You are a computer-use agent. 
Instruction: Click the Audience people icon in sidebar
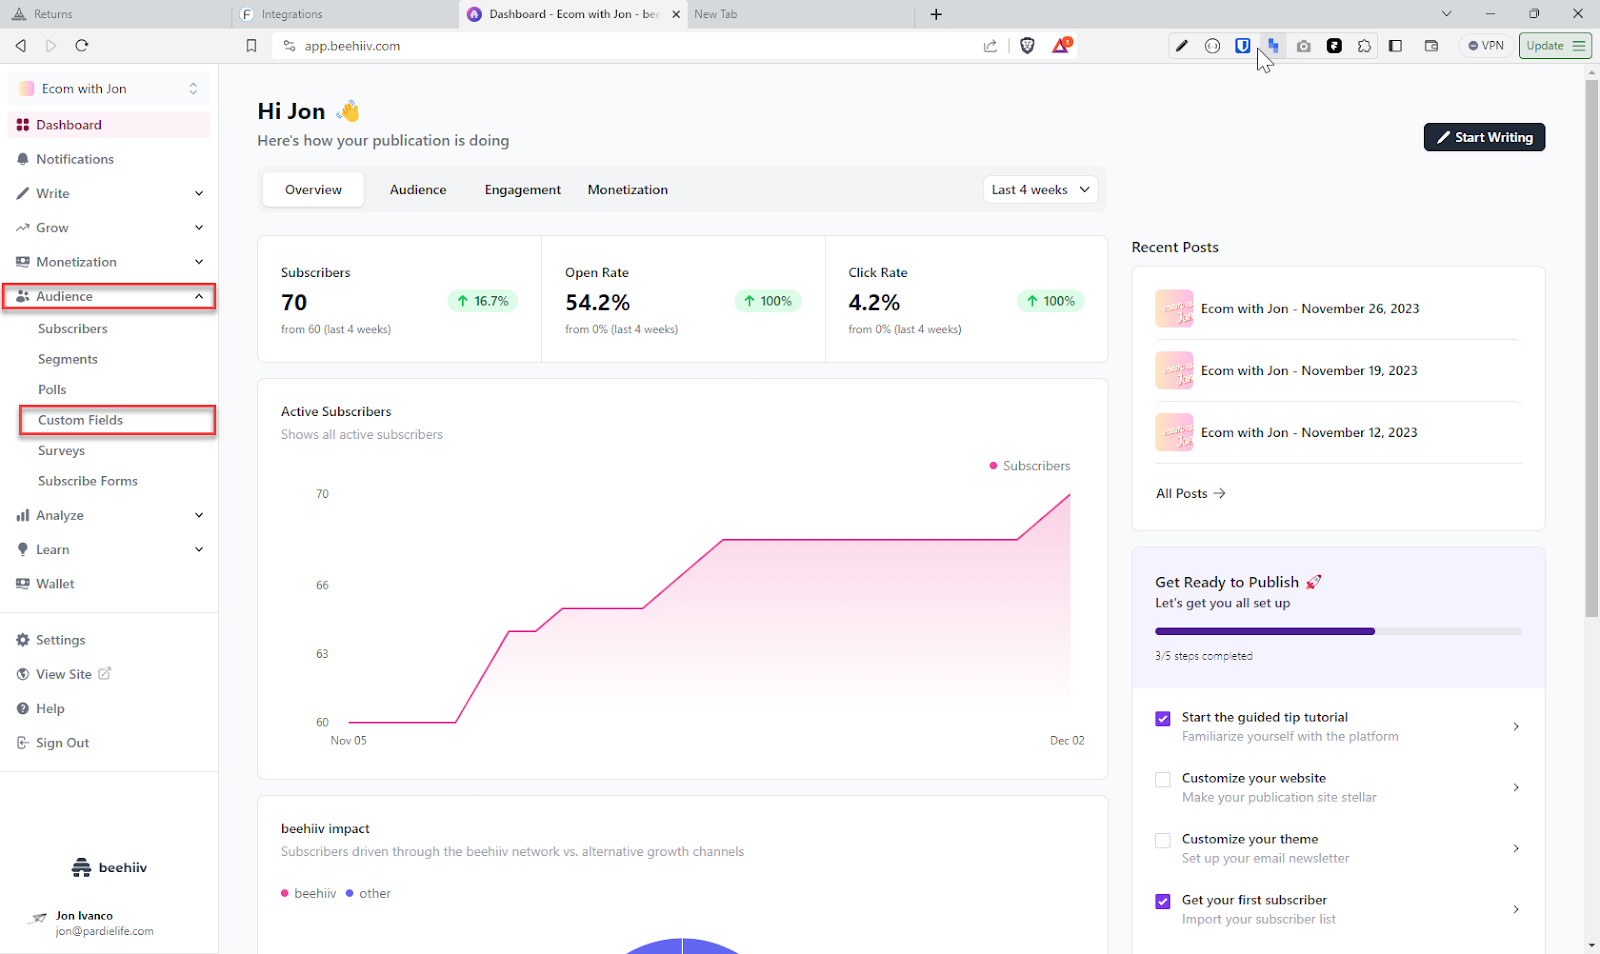[22, 296]
